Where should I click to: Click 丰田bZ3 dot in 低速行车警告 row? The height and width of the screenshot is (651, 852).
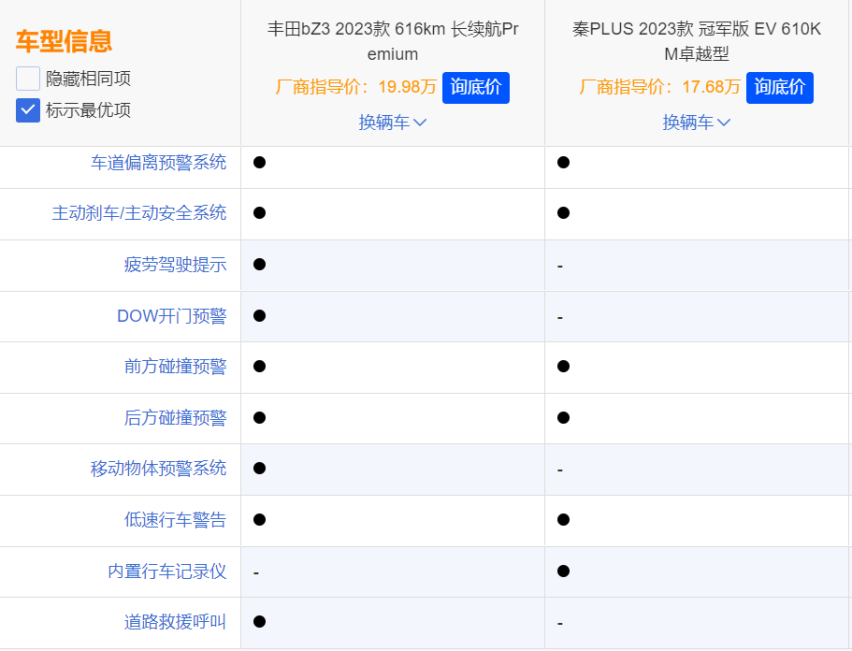pos(259,520)
